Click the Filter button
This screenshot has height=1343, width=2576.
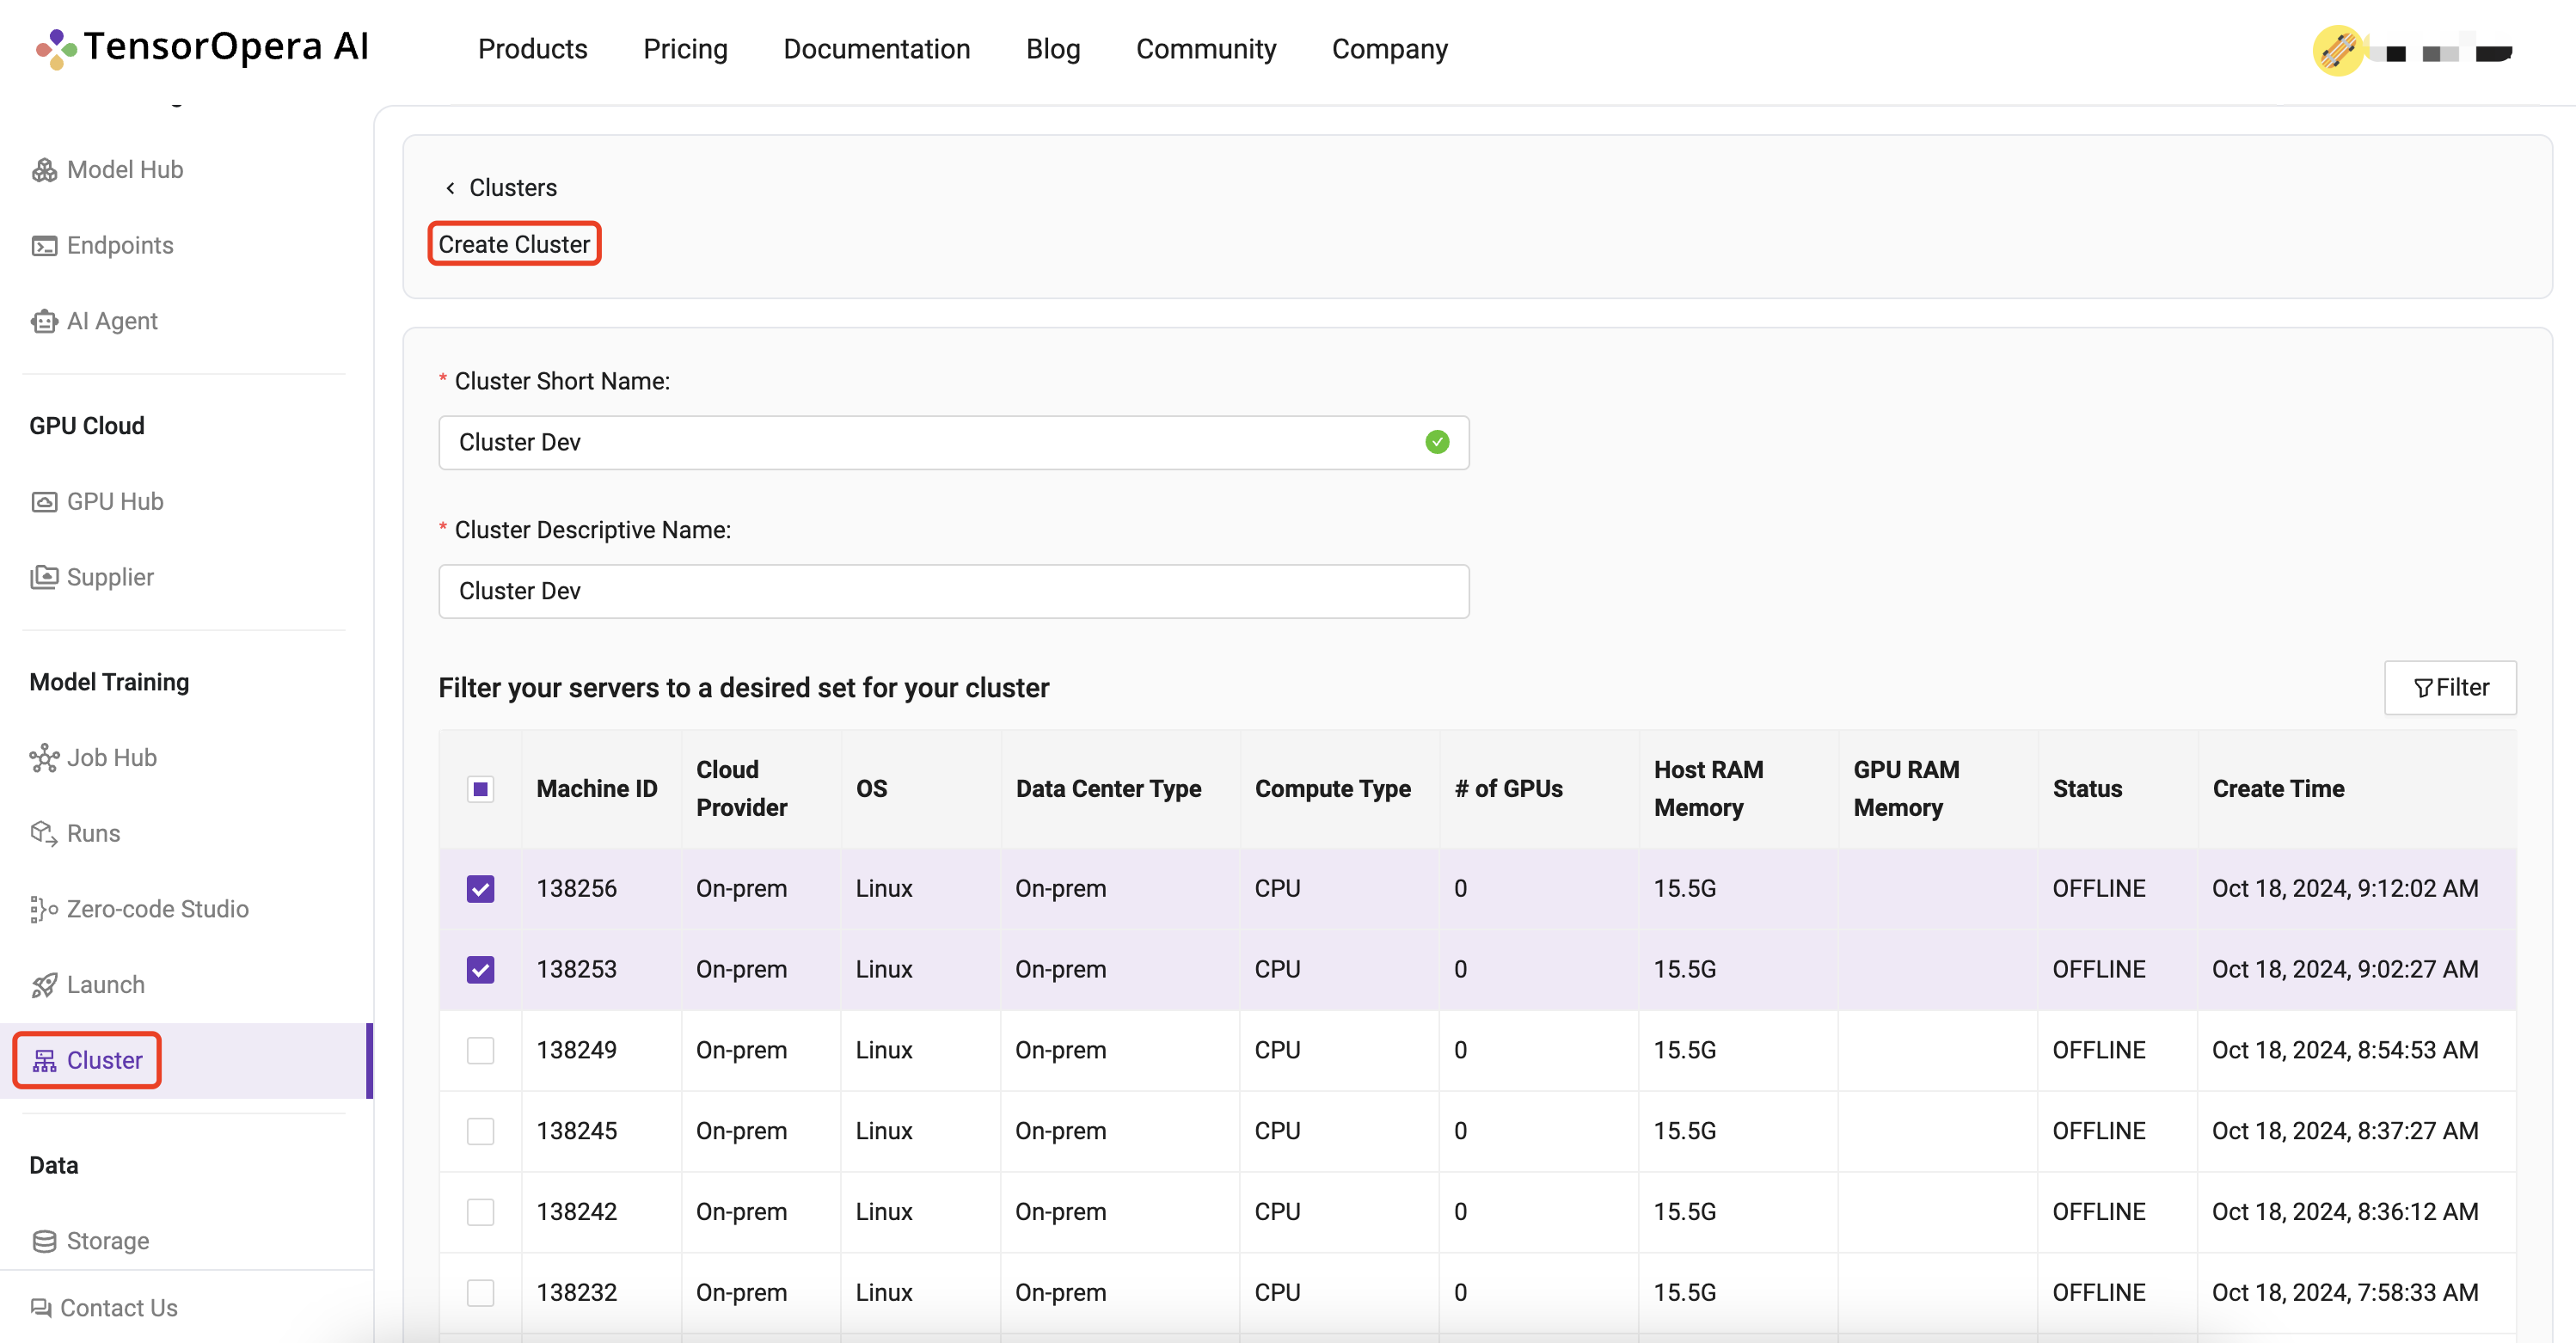point(2450,688)
